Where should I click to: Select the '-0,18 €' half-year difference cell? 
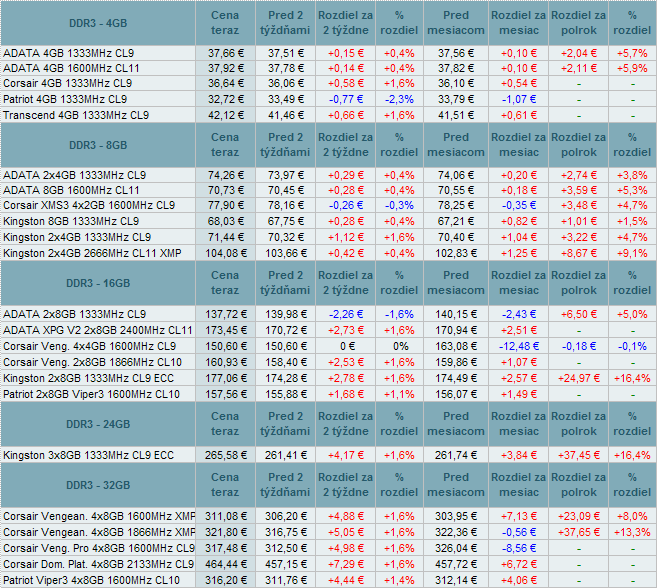coord(579,346)
